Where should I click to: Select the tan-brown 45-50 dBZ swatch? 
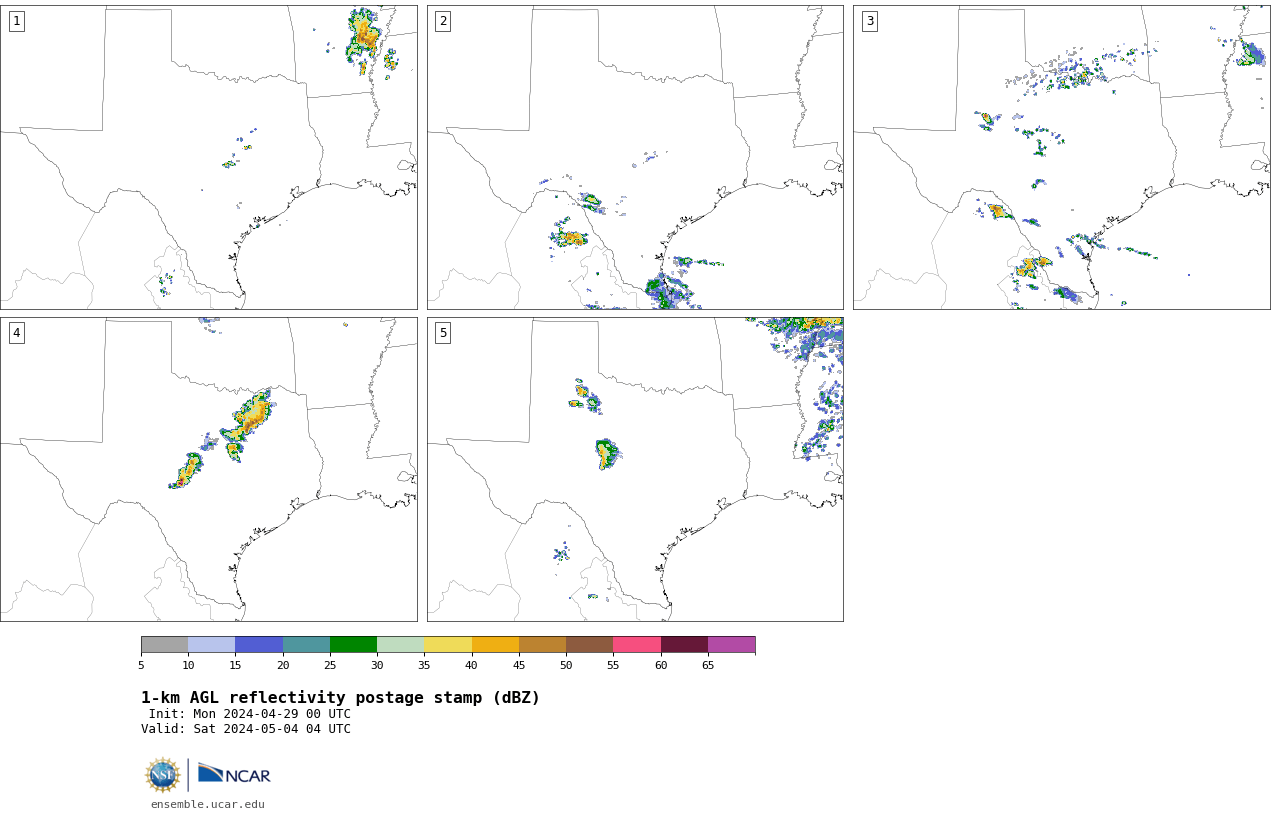point(542,644)
